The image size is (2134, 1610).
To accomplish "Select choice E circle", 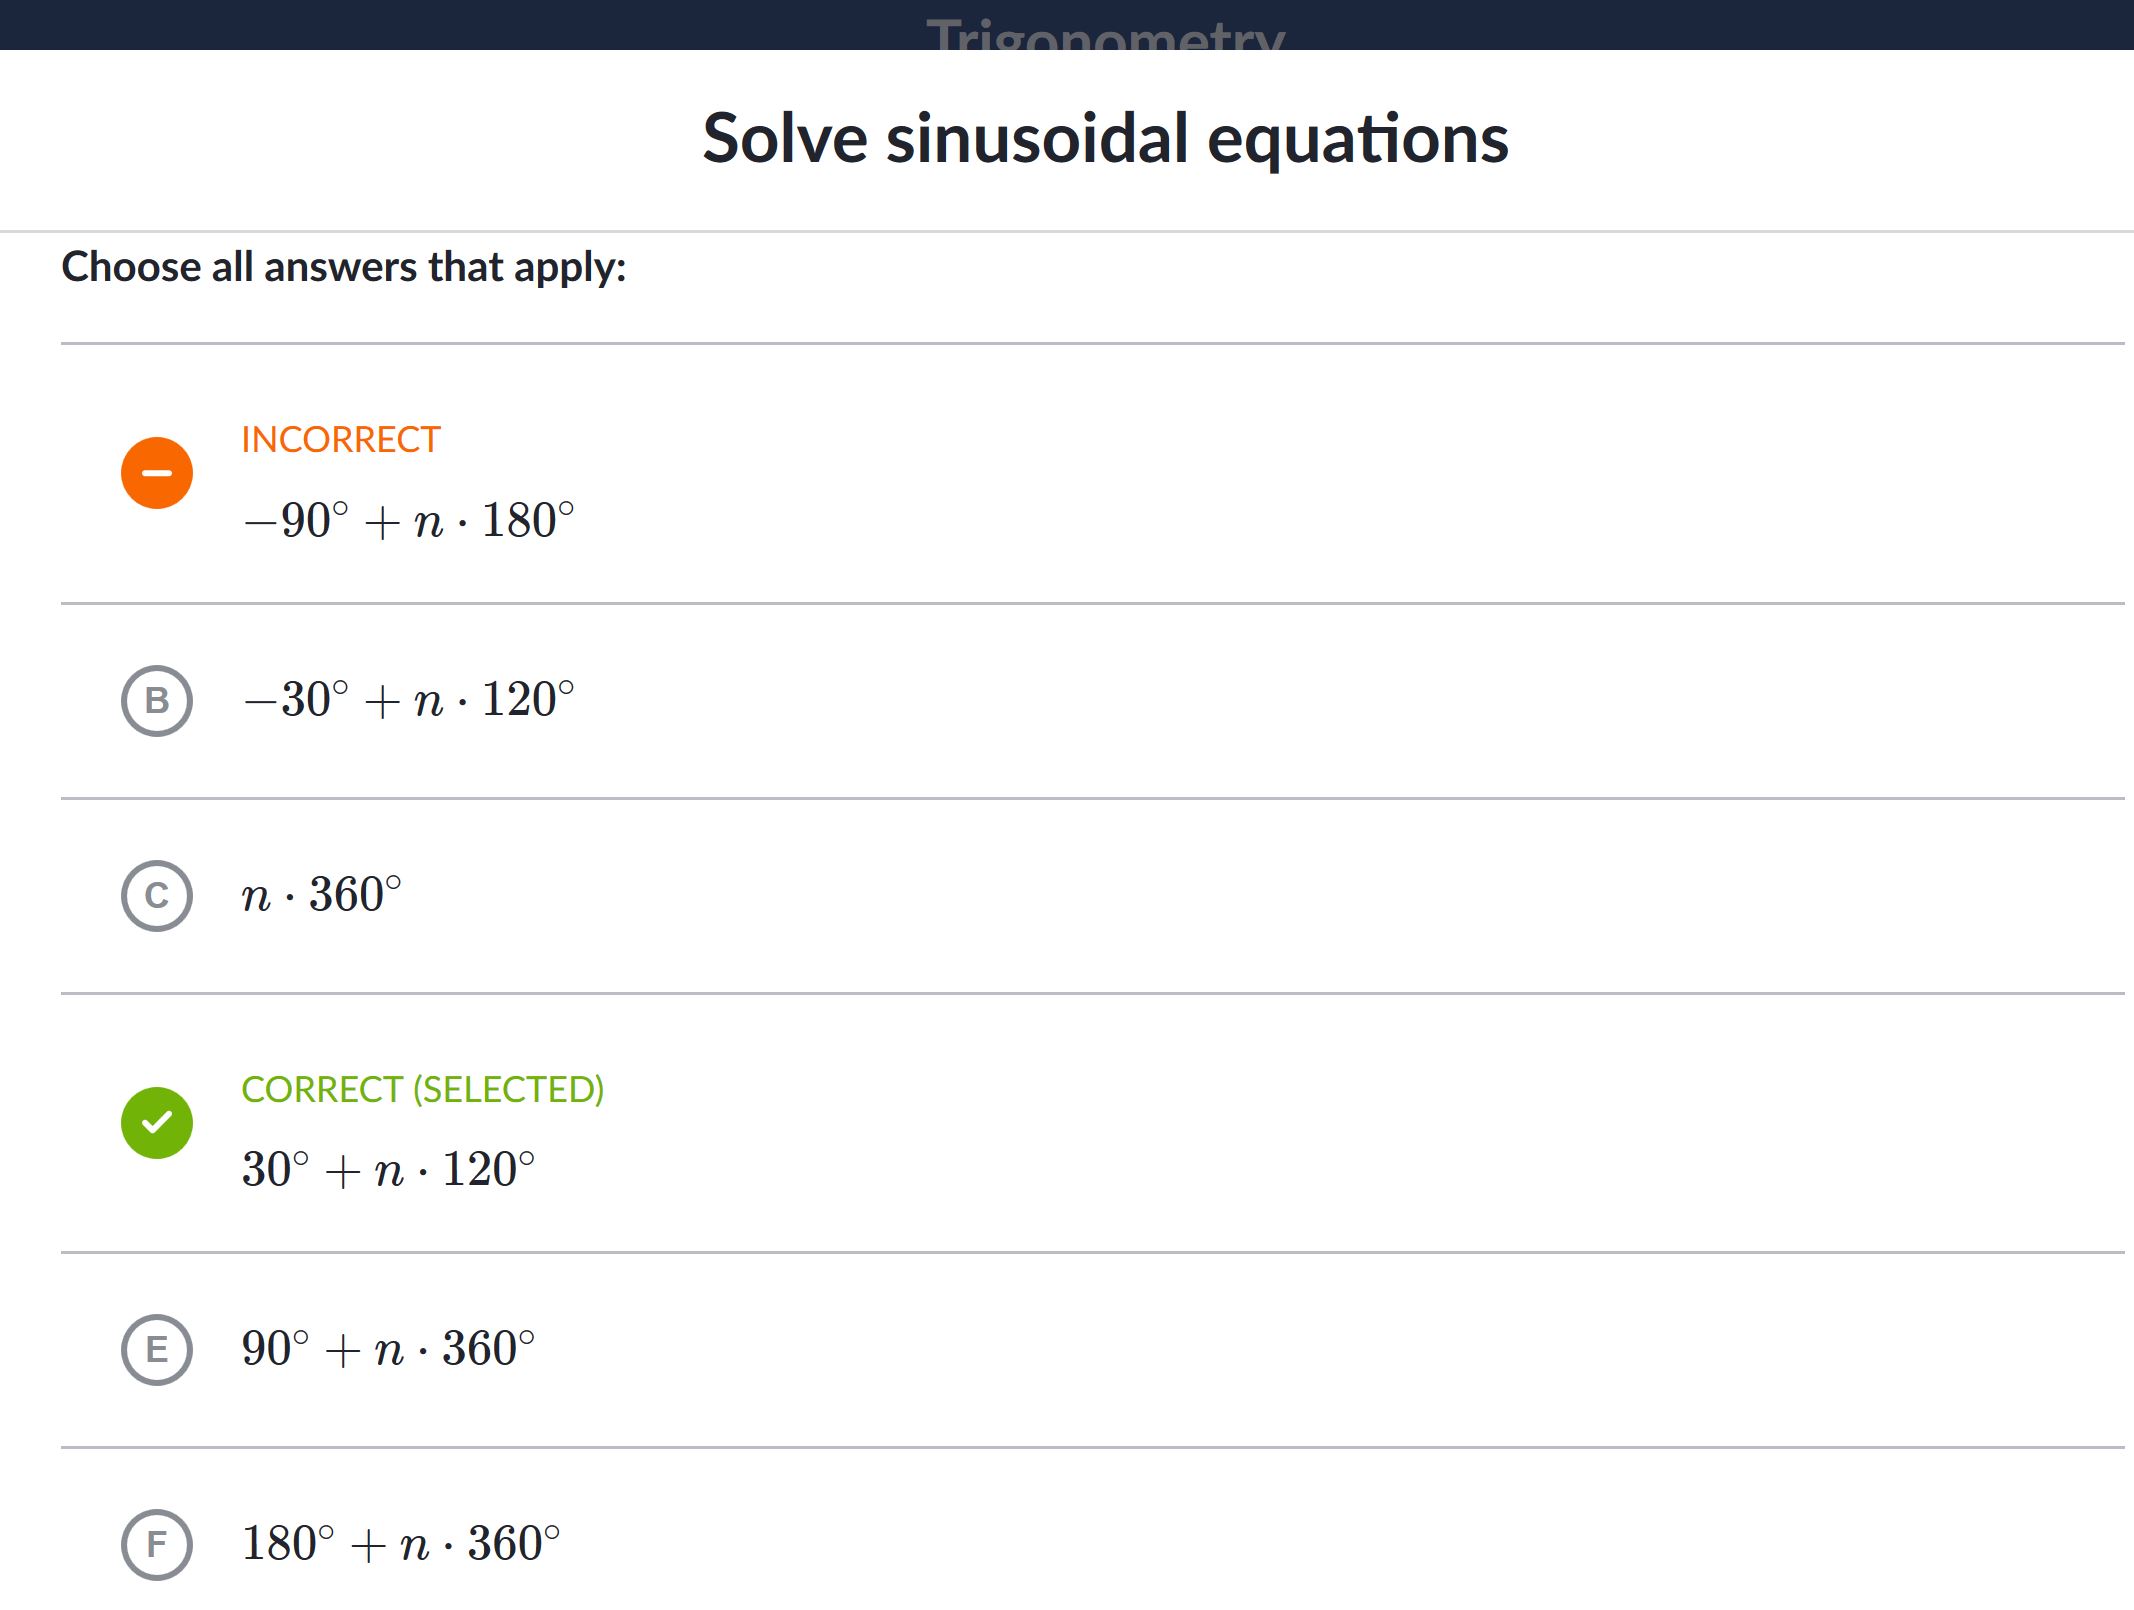I will click(157, 1350).
